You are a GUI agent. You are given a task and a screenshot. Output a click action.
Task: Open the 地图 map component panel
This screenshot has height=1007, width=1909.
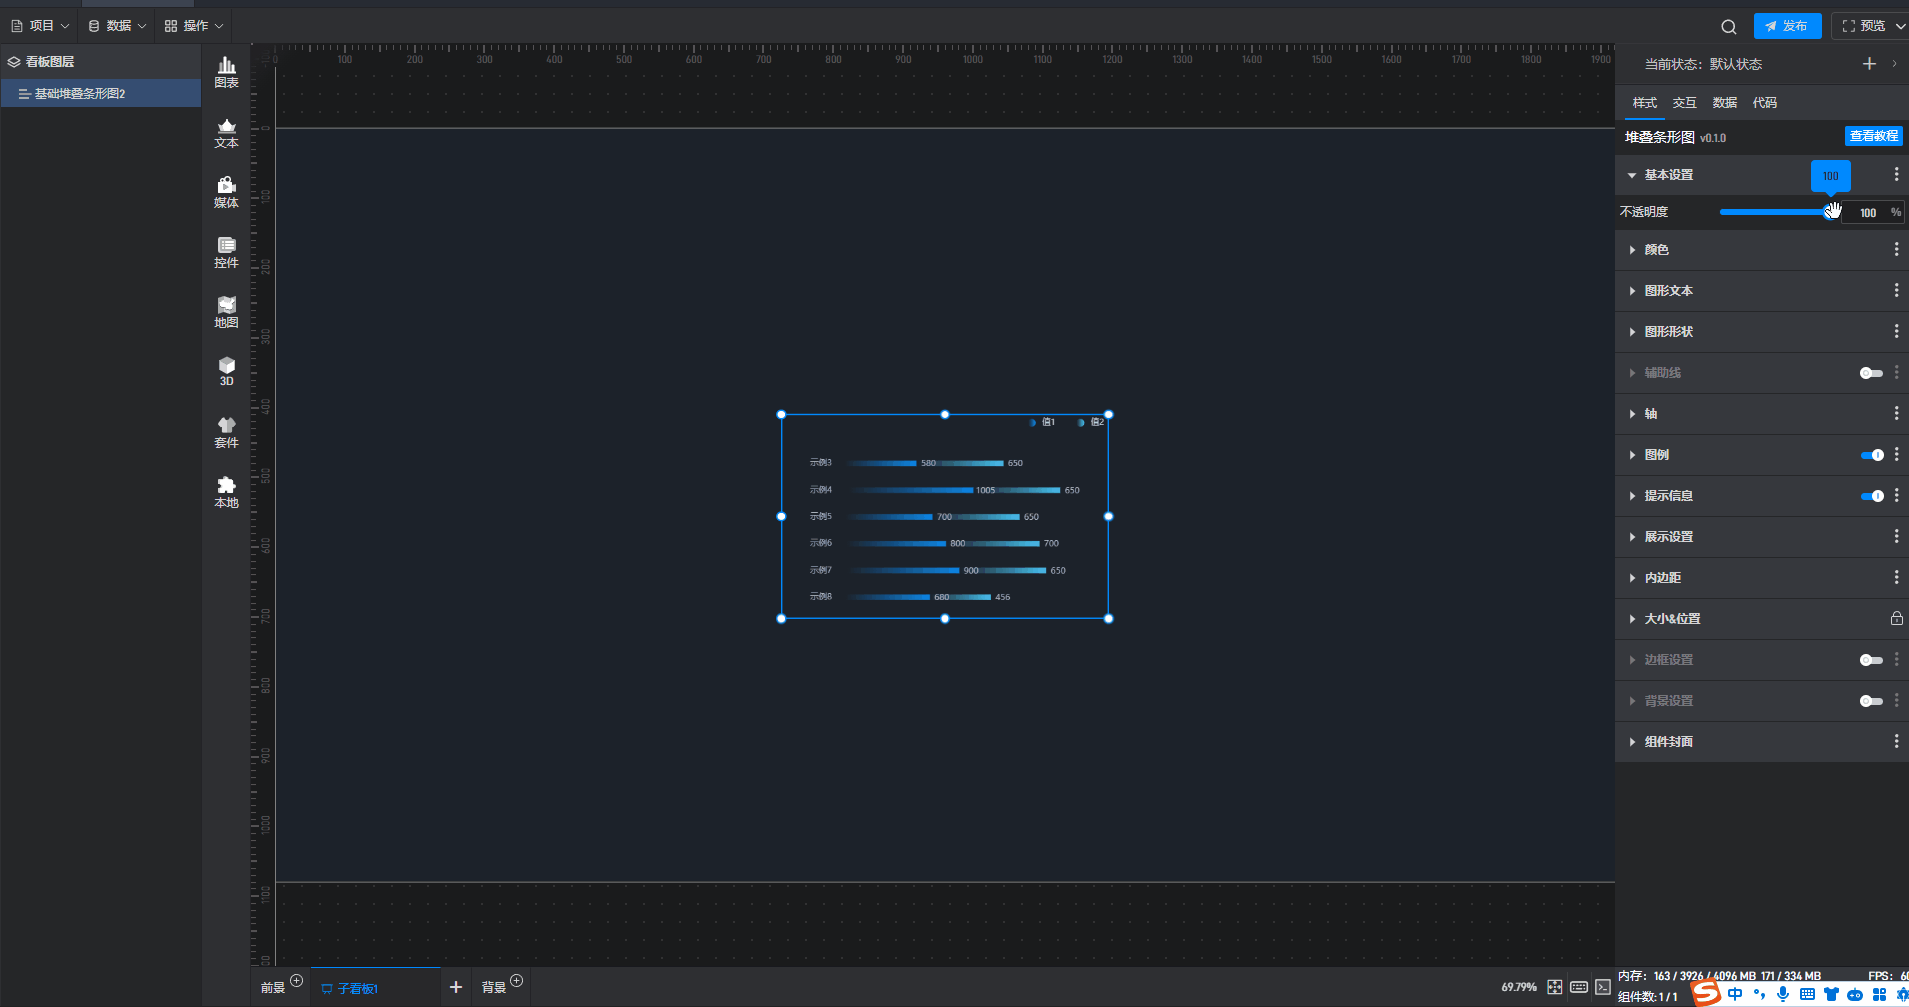227,312
